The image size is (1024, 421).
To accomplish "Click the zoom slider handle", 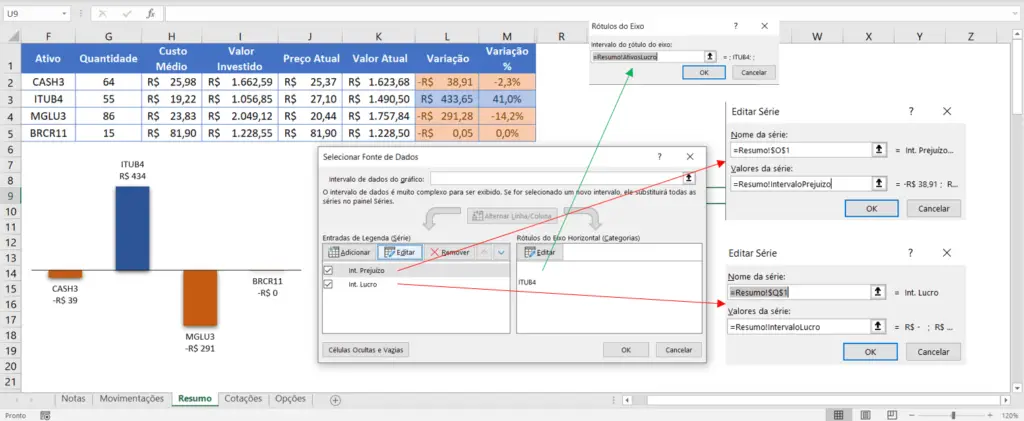I will 954,415.
